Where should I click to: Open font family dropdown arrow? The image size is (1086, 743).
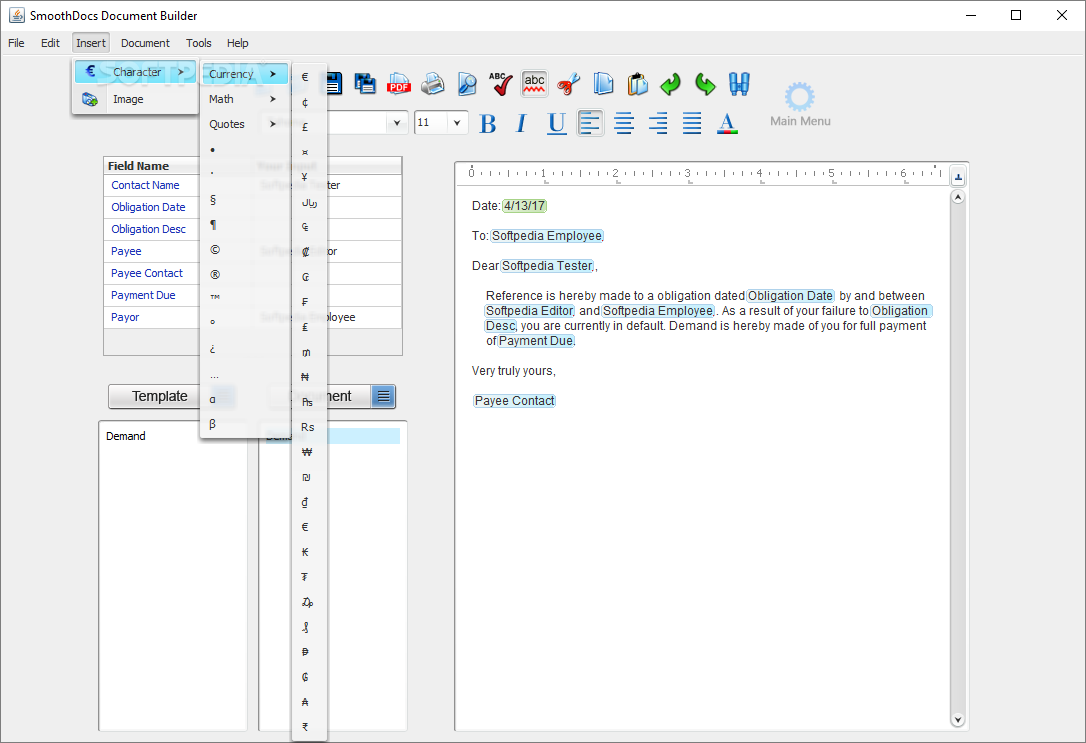(397, 123)
